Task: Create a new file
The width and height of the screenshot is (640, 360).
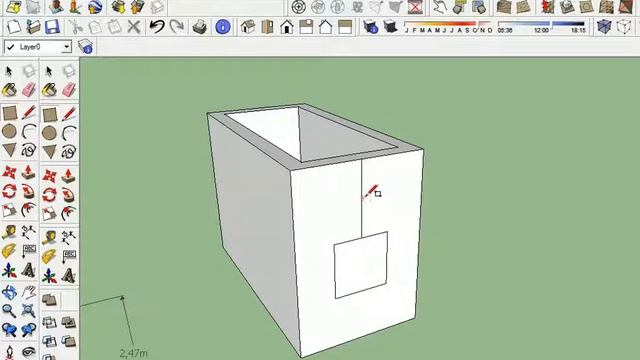Action: tap(14, 27)
